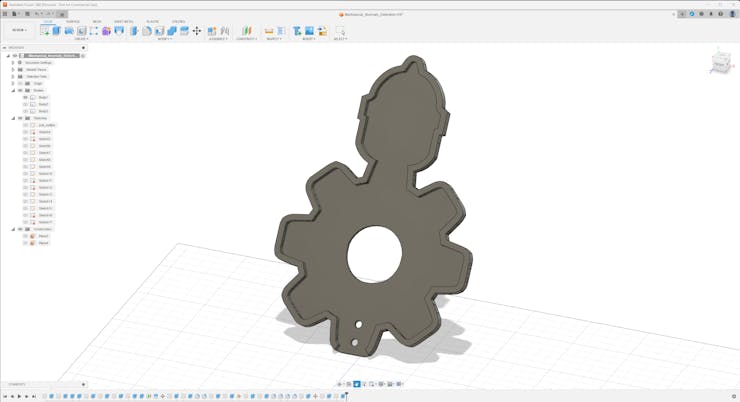Open the Modify menu dropdown
740x402 pixels.
(164, 39)
